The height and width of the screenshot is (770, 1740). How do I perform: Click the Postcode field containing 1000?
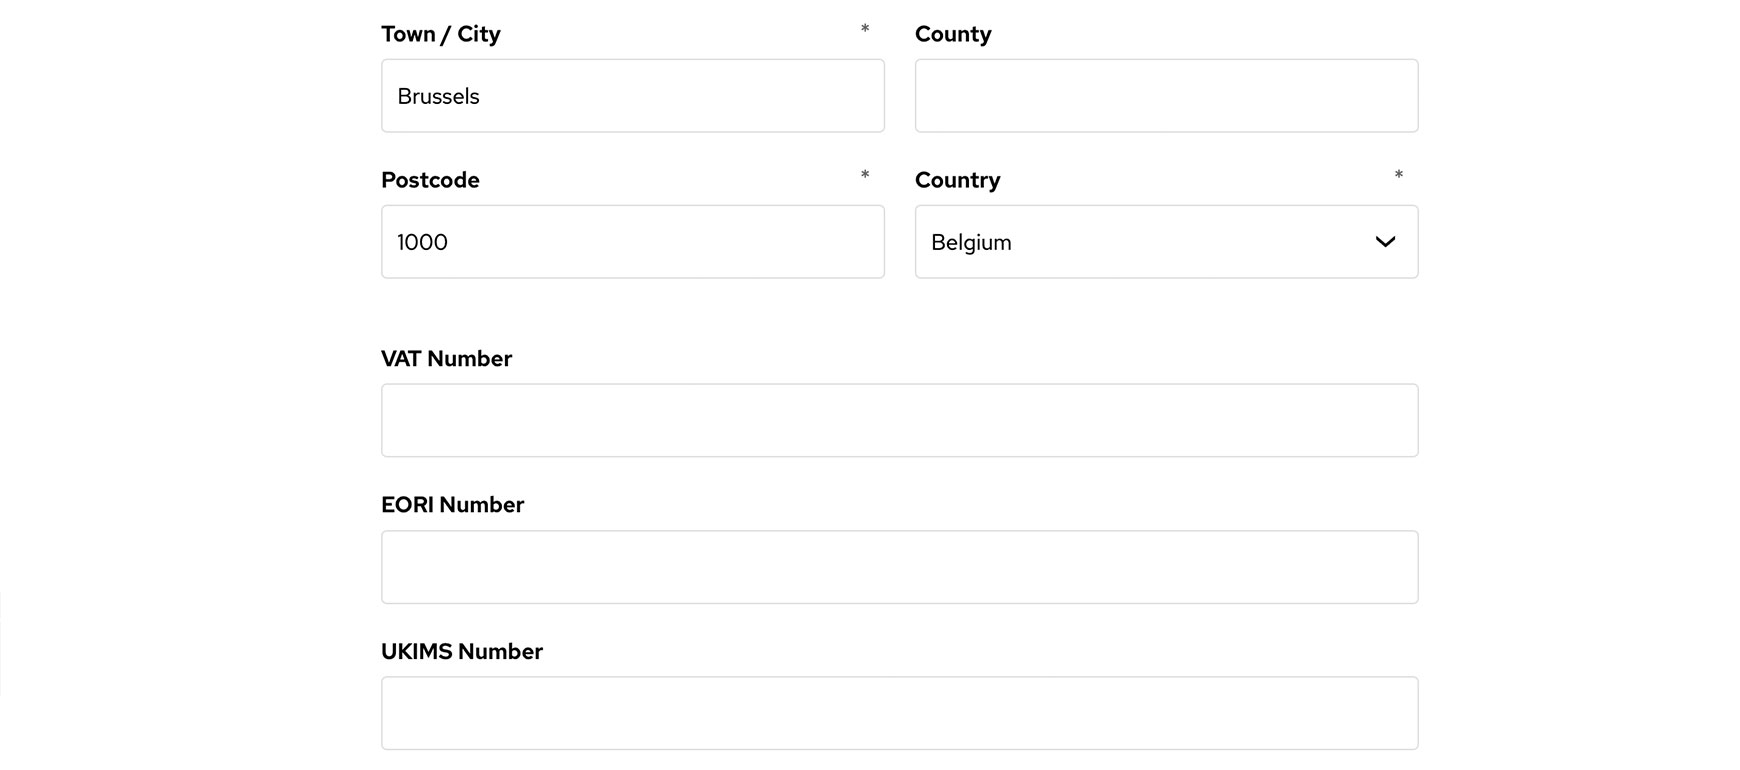tap(632, 241)
